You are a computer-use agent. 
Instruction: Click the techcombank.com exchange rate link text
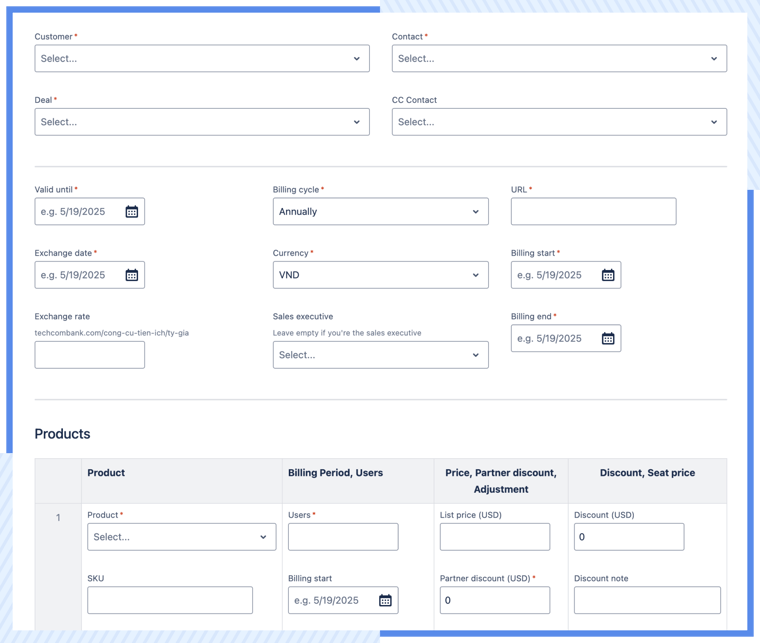[x=111, y=333]
